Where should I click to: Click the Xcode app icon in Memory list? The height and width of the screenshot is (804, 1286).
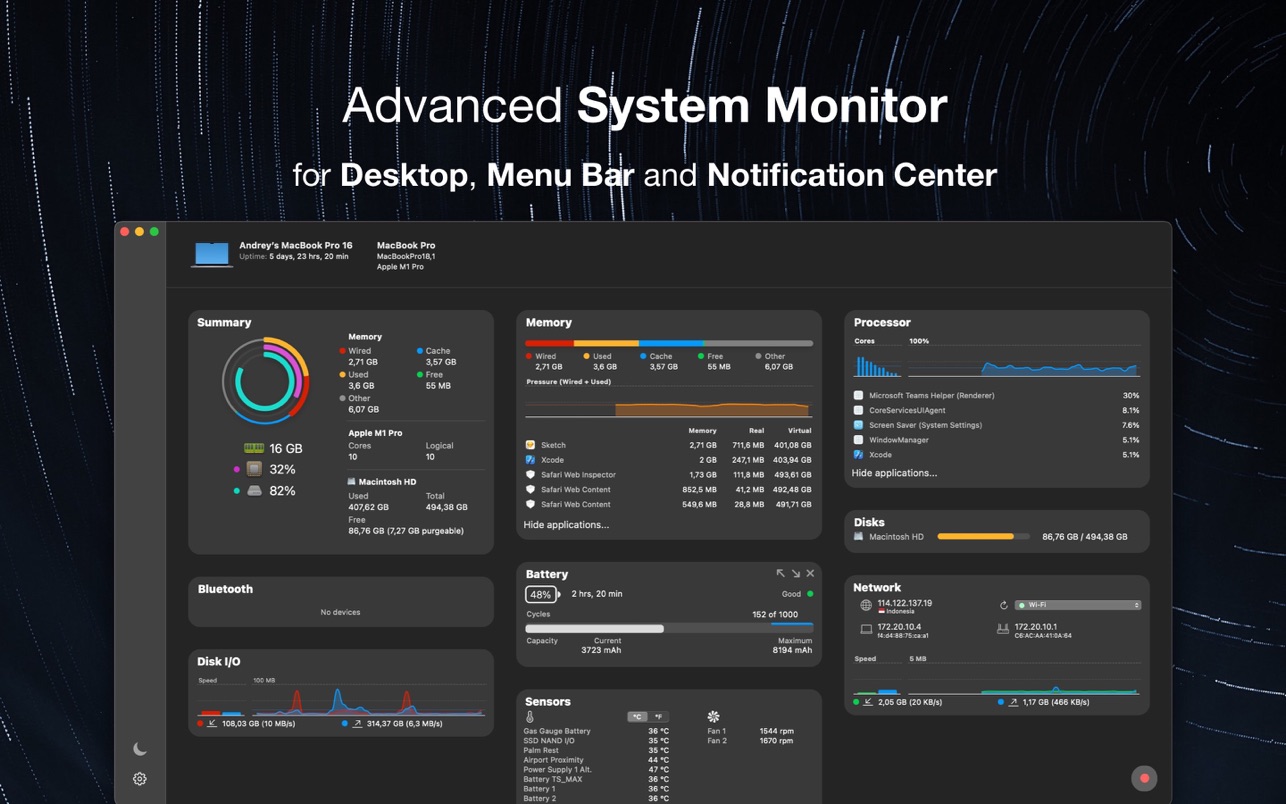530,460
